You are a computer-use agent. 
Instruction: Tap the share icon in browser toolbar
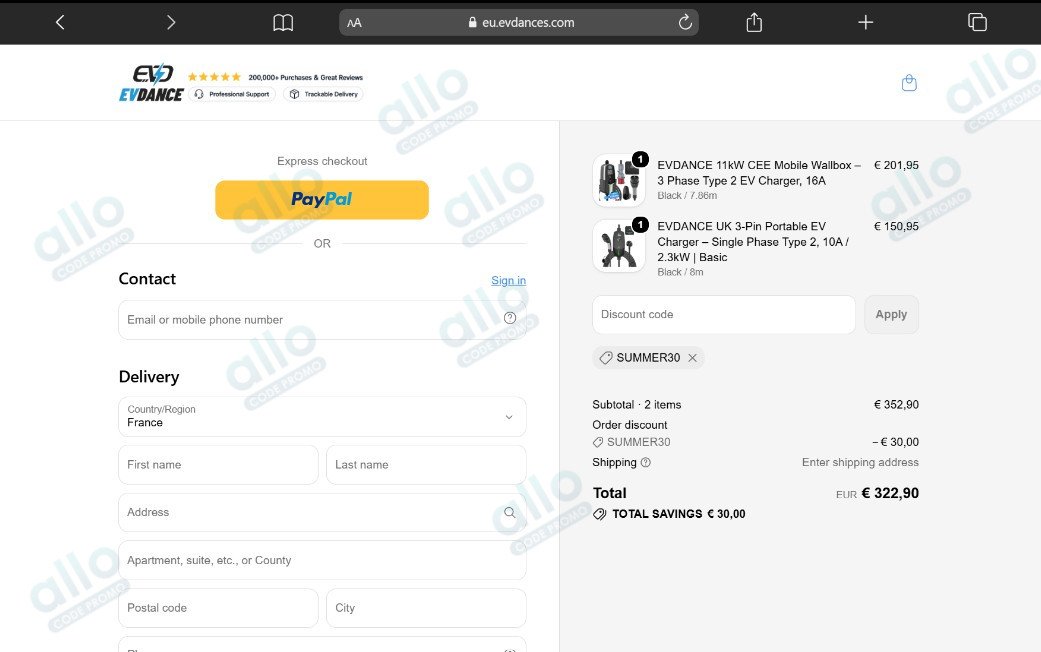tap(754, 23)
